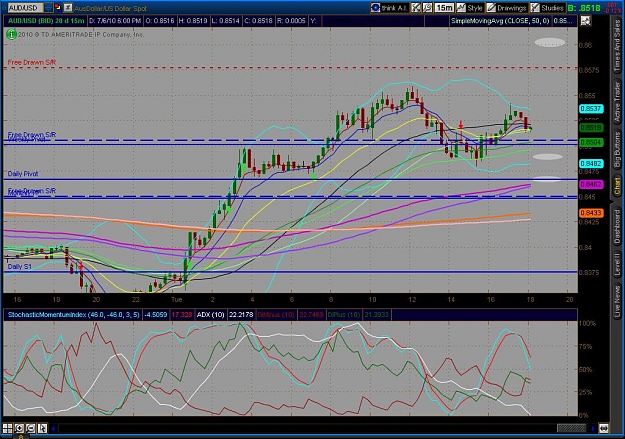Open the Times And Sales side tab

point(617,45)
